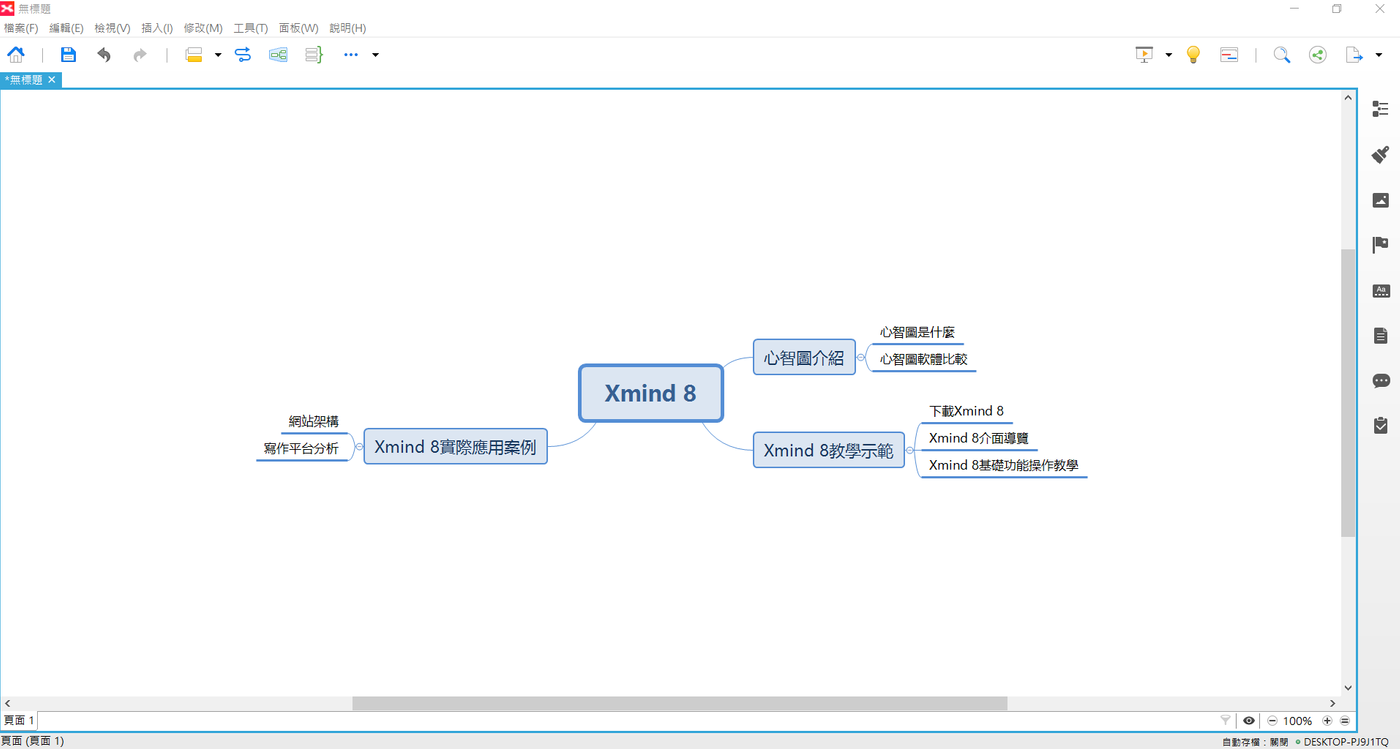Open the 面板(W) menu
This screenshot has width=1400, height=749.
(x=298, y=28)
